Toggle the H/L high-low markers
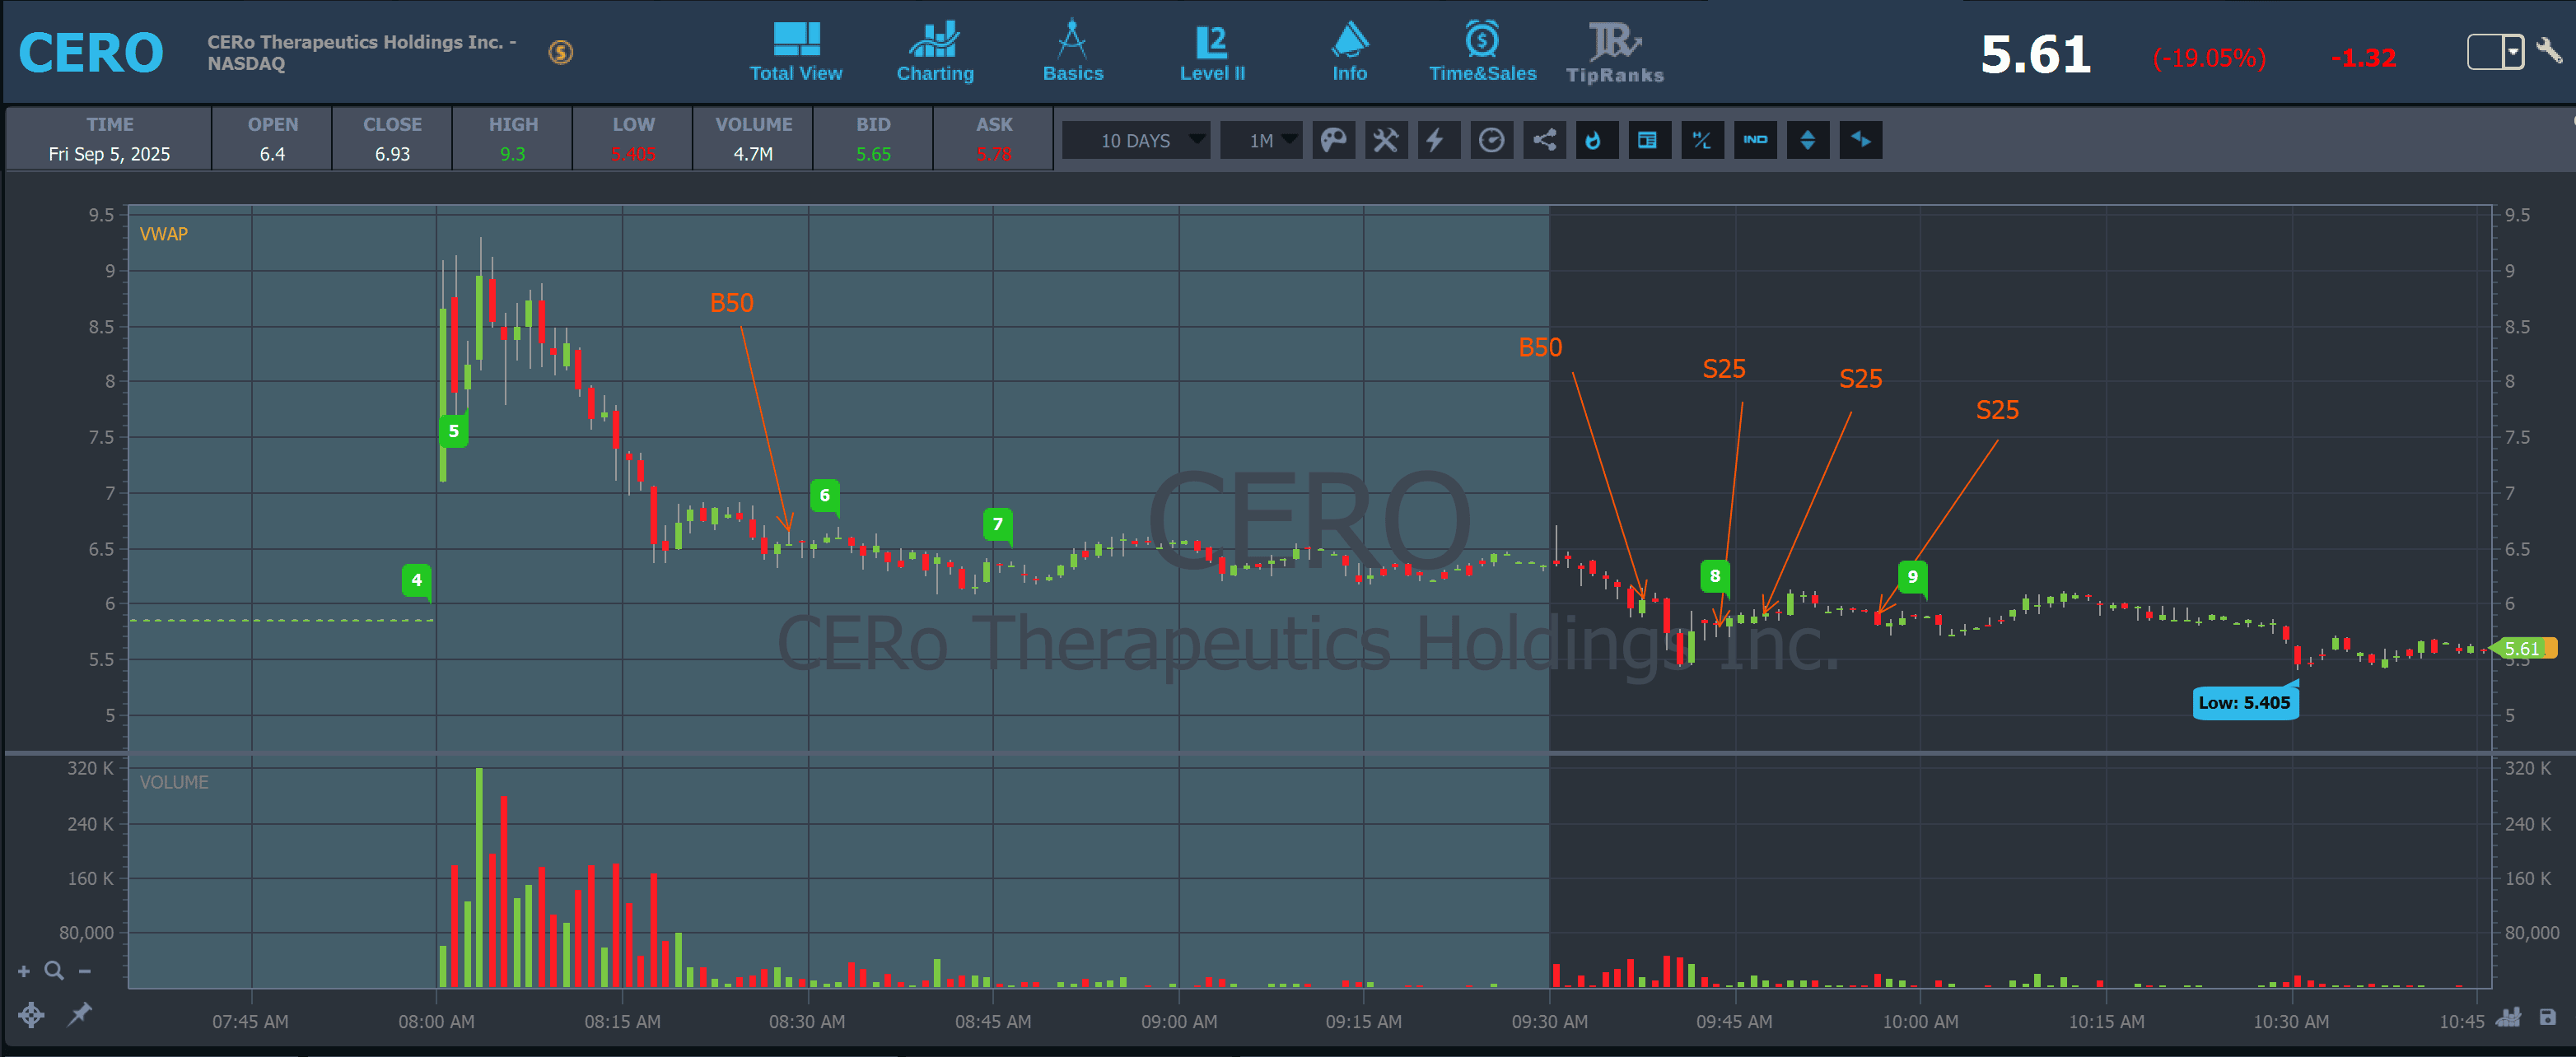This screenshot has height=1057, width=2576. pos(1701,140)
